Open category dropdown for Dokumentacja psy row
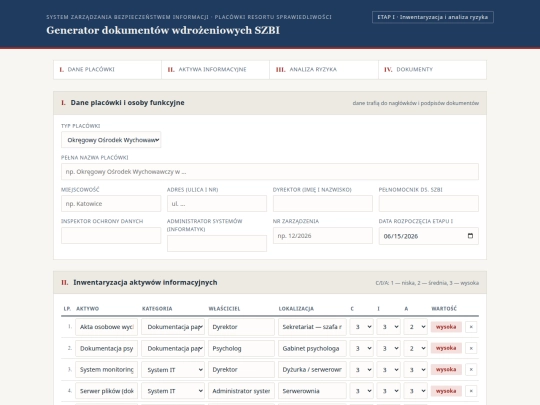Screen dimensions: 540x405 173,348
